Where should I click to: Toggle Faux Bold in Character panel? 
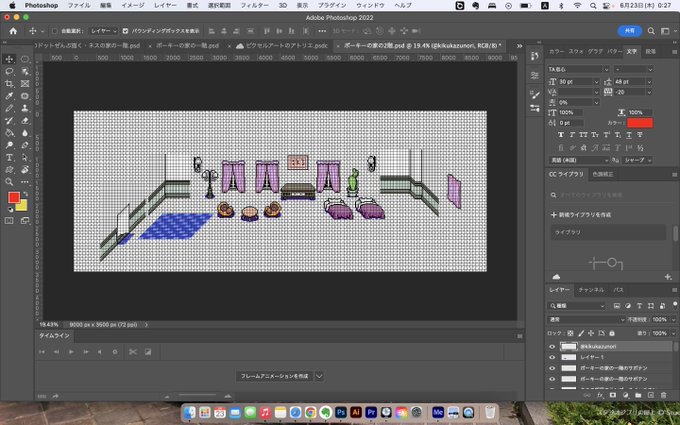point(561,135)
